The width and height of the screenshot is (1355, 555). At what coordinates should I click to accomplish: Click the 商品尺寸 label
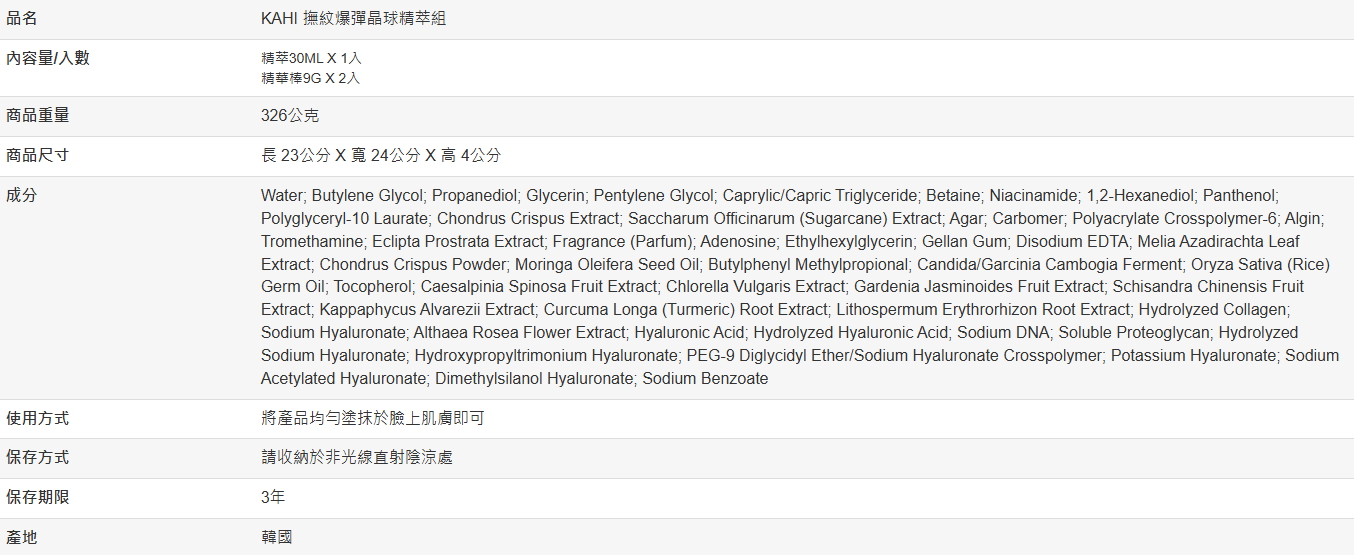[x=38, y=156]
